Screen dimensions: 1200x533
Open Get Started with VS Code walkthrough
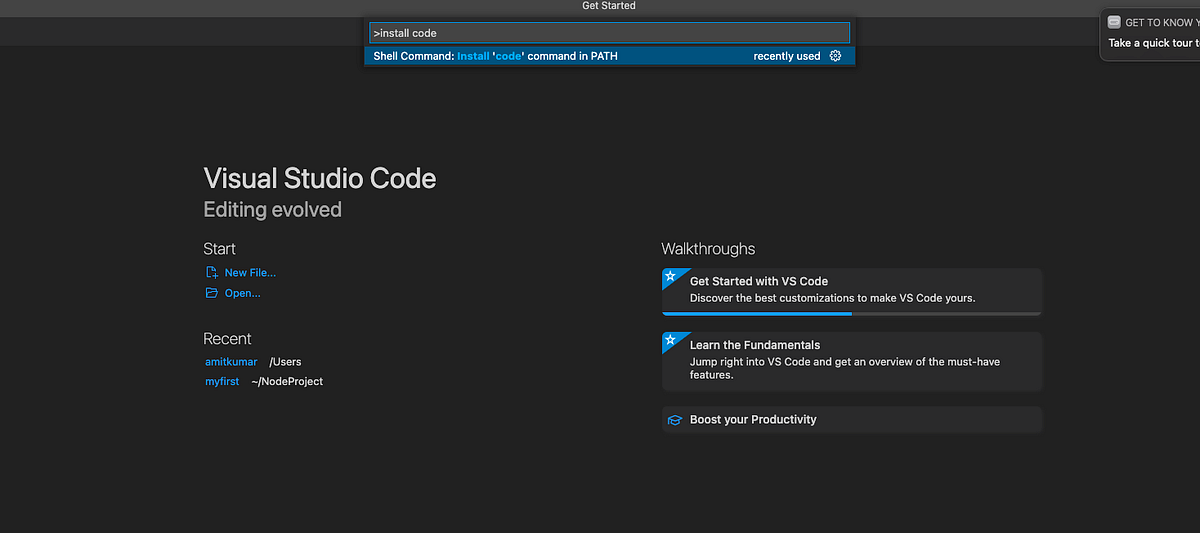click(852, 291)
